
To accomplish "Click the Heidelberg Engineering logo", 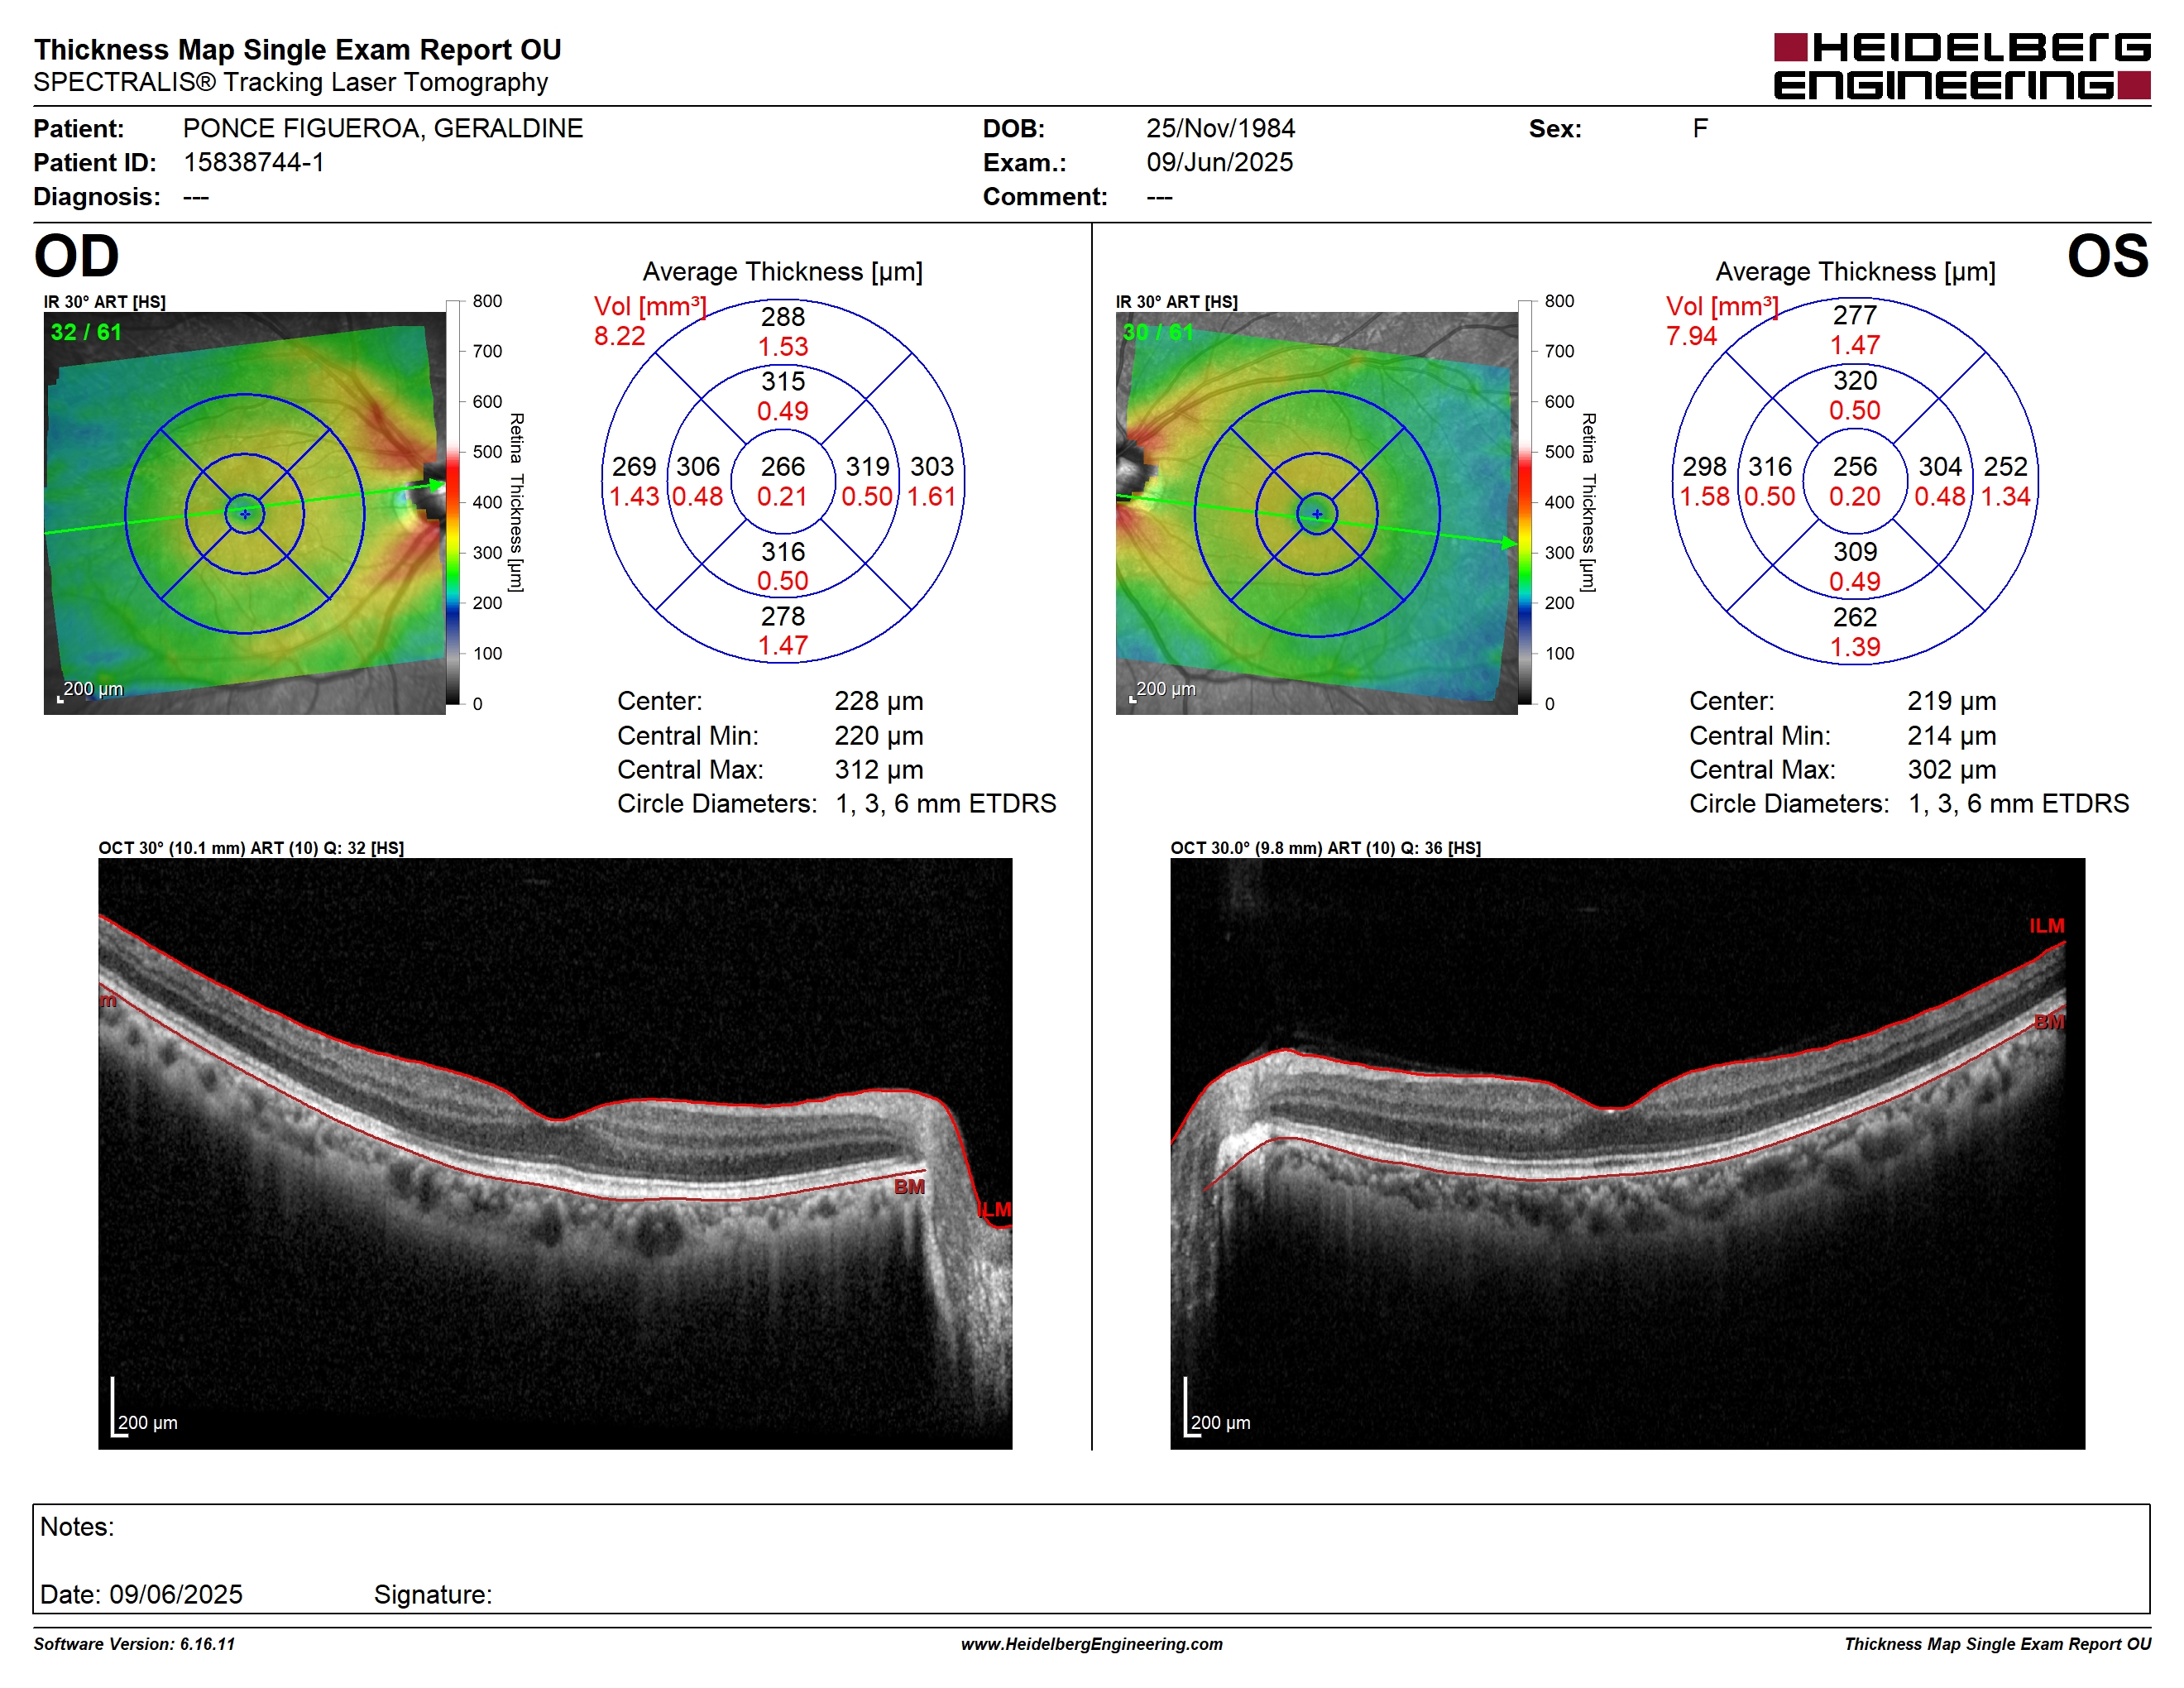I will [x=1961, y=66].
